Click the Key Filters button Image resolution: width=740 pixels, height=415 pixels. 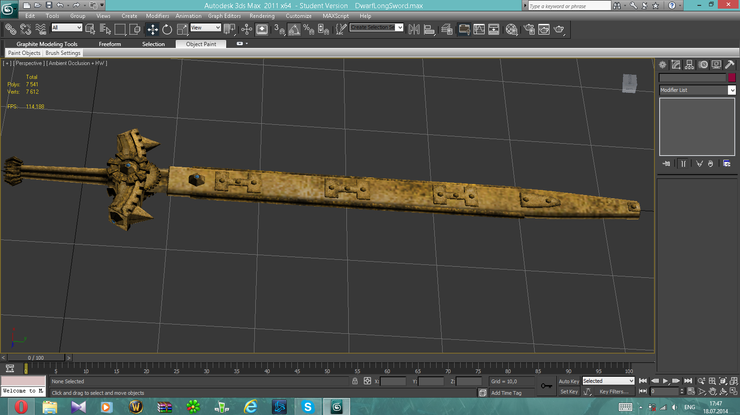click(614, 392)
